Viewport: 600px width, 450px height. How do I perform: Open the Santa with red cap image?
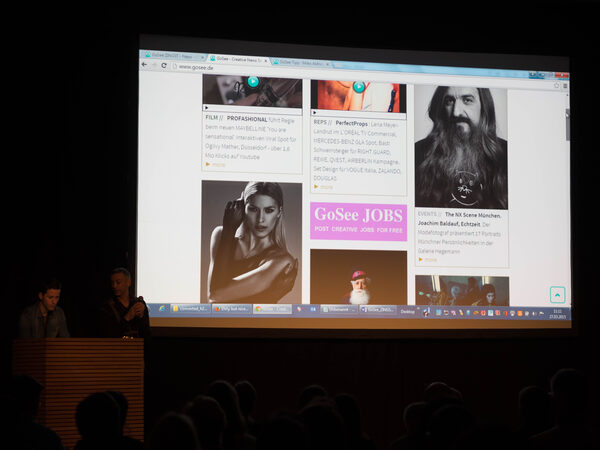pos(359,277)
